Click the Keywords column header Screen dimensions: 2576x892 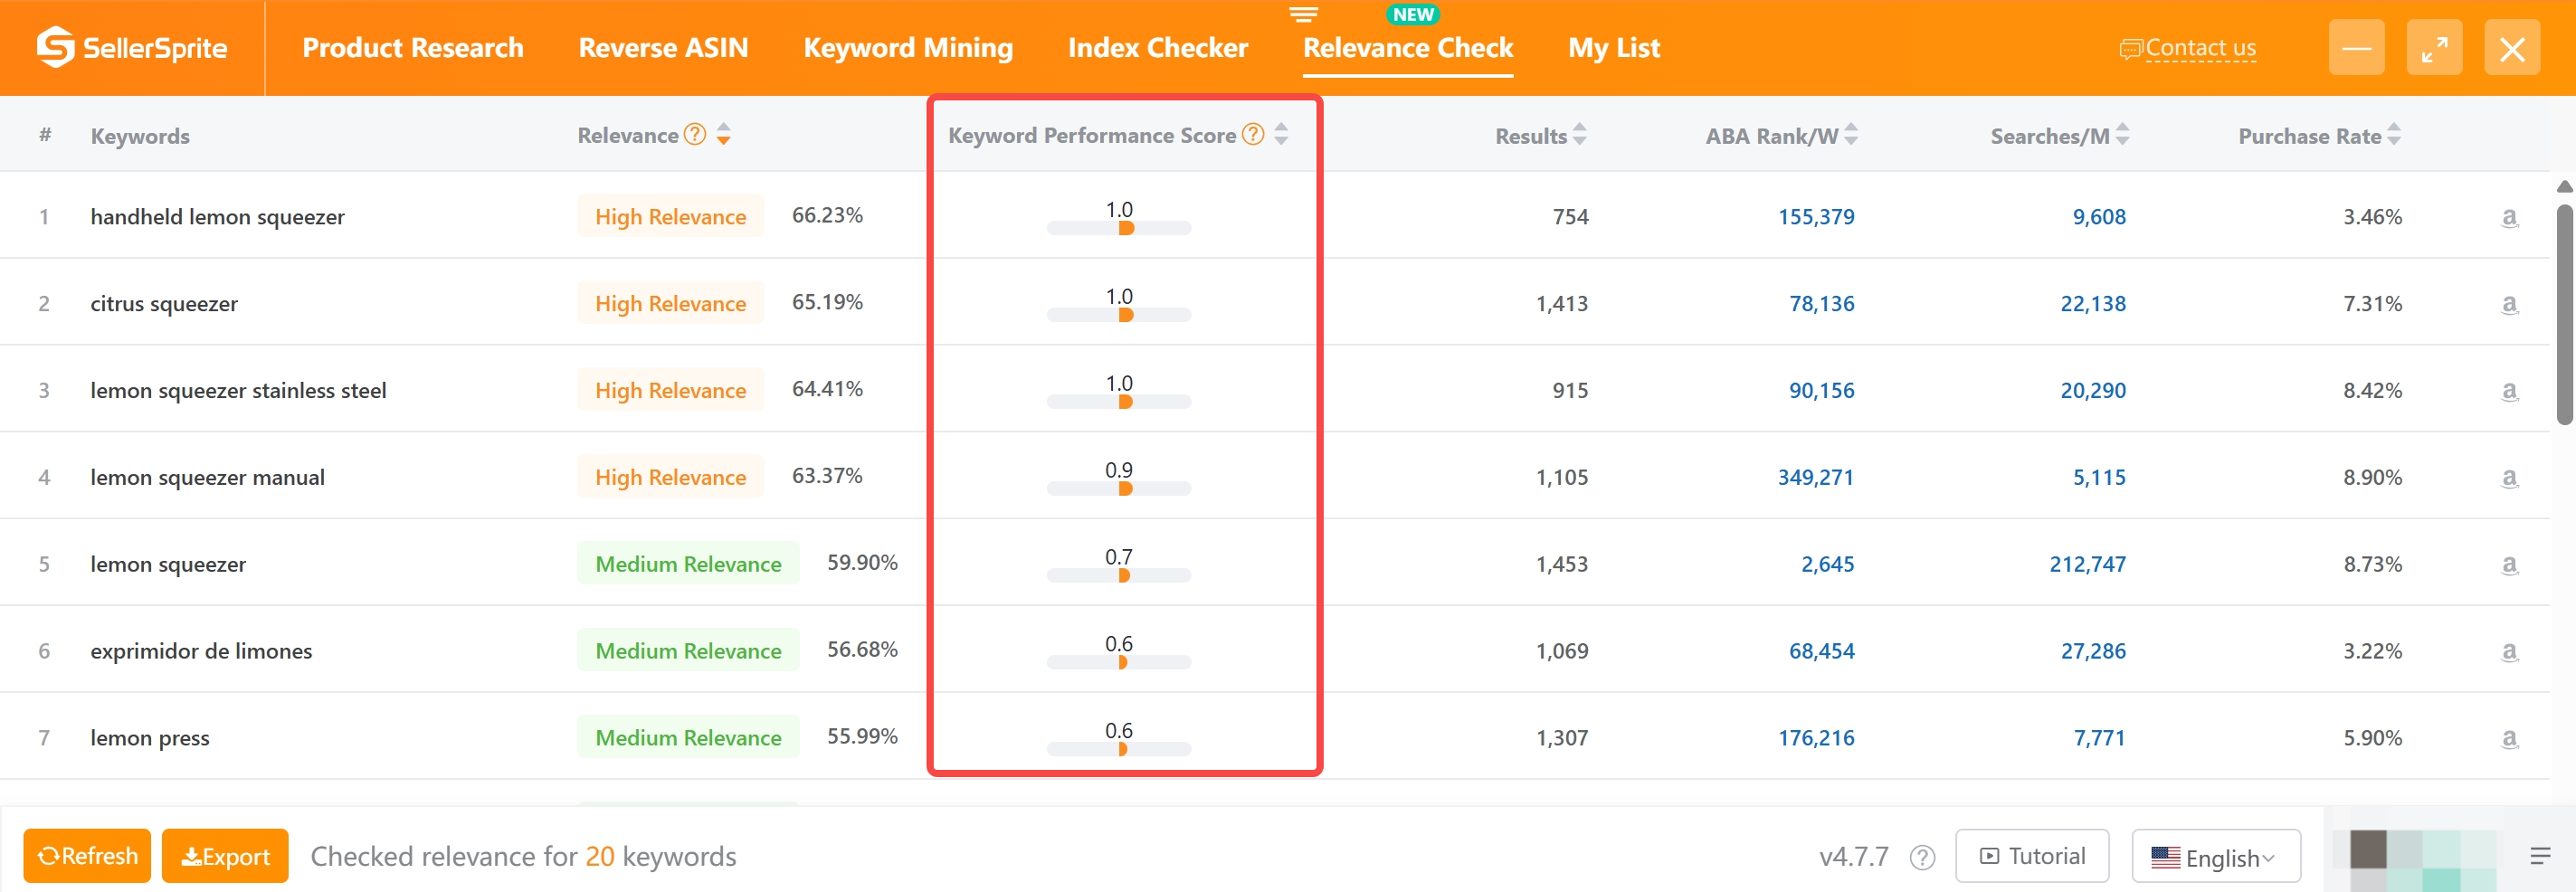140,136
